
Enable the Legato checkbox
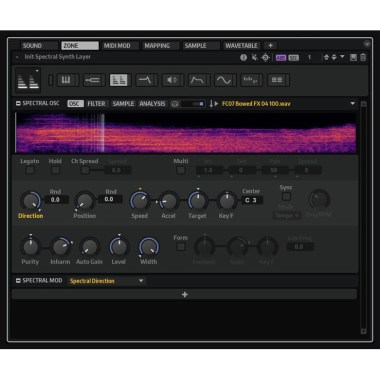point(30,170)
